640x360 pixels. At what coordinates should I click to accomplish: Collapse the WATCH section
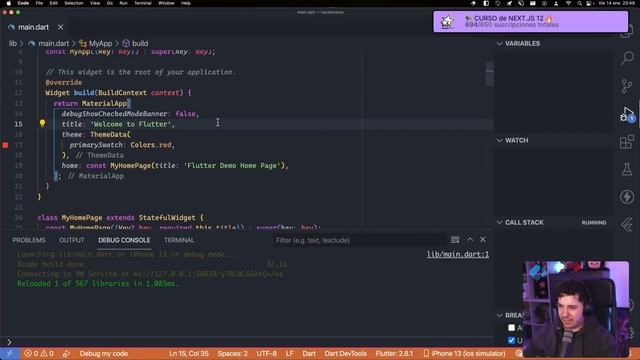[499, 140]
